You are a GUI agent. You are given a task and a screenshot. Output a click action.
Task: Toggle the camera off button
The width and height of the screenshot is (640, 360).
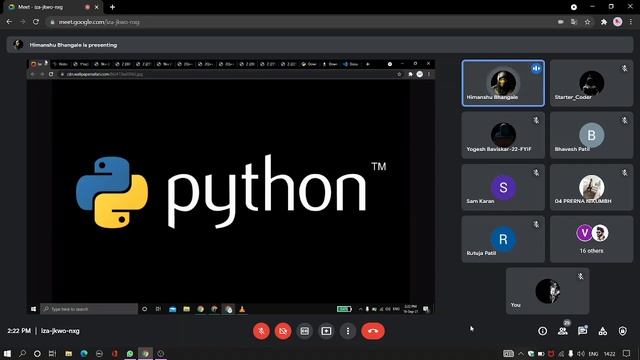point(283,331)
